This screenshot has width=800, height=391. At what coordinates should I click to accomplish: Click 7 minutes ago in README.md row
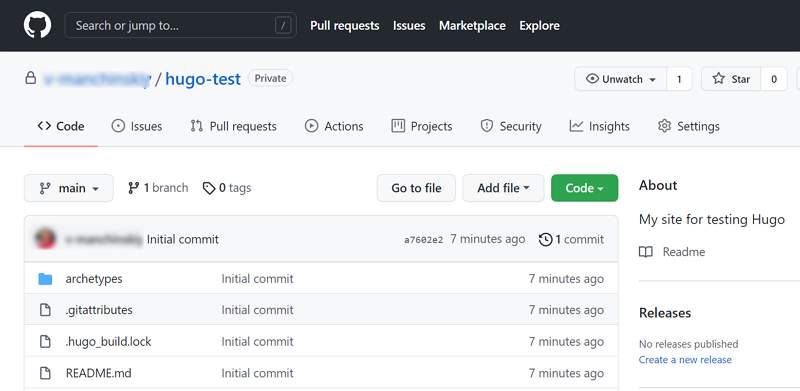pyautogui.click(x=566, y=373)
